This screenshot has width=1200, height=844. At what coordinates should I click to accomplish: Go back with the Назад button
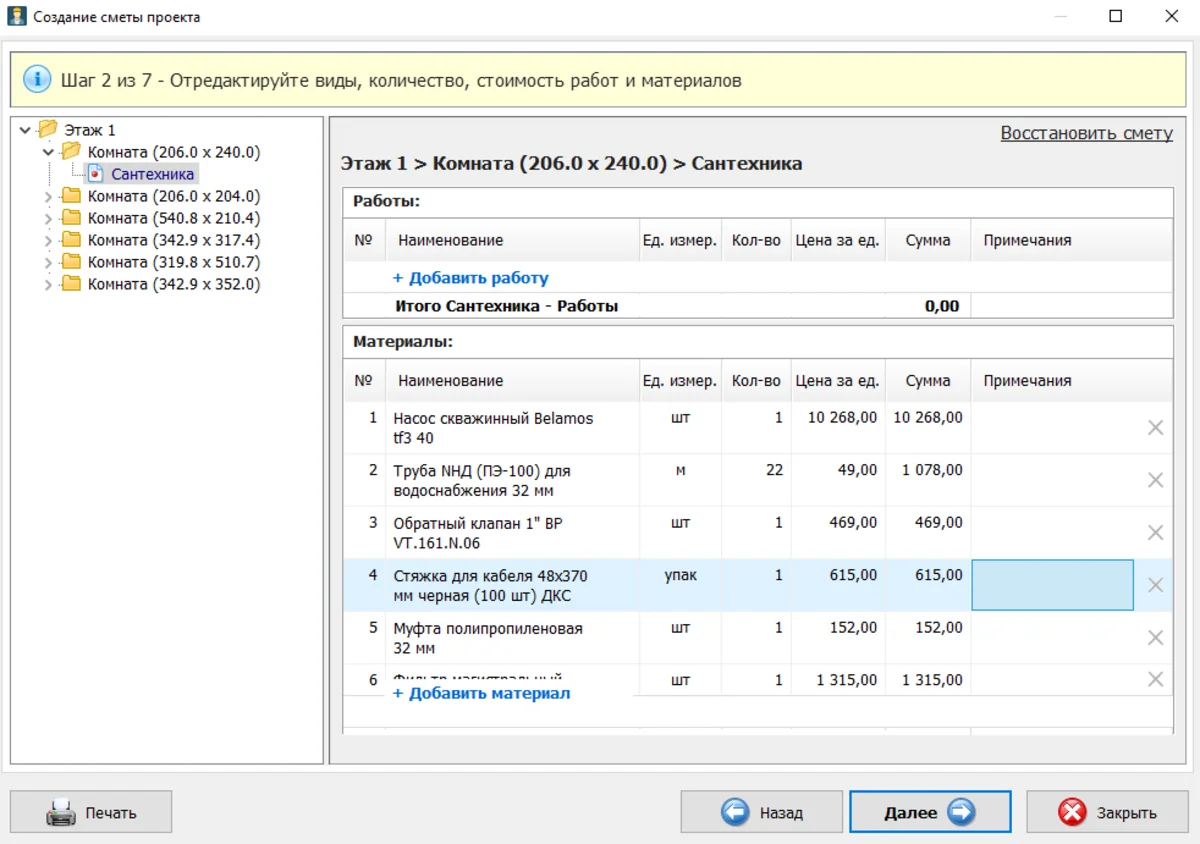761,813
